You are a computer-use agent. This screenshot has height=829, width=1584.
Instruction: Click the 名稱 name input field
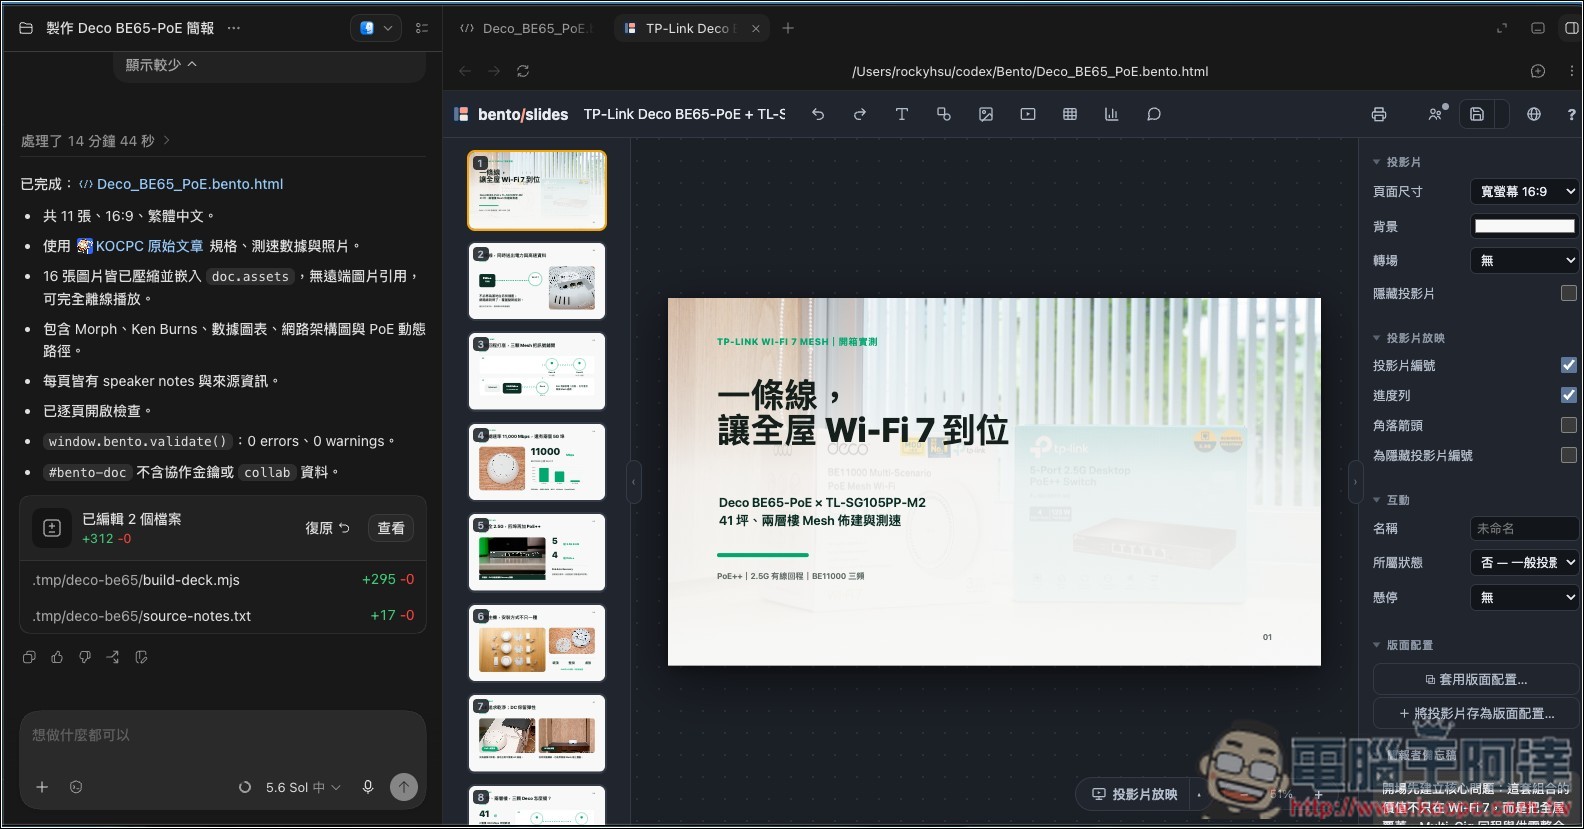(x=1525, y=528)
